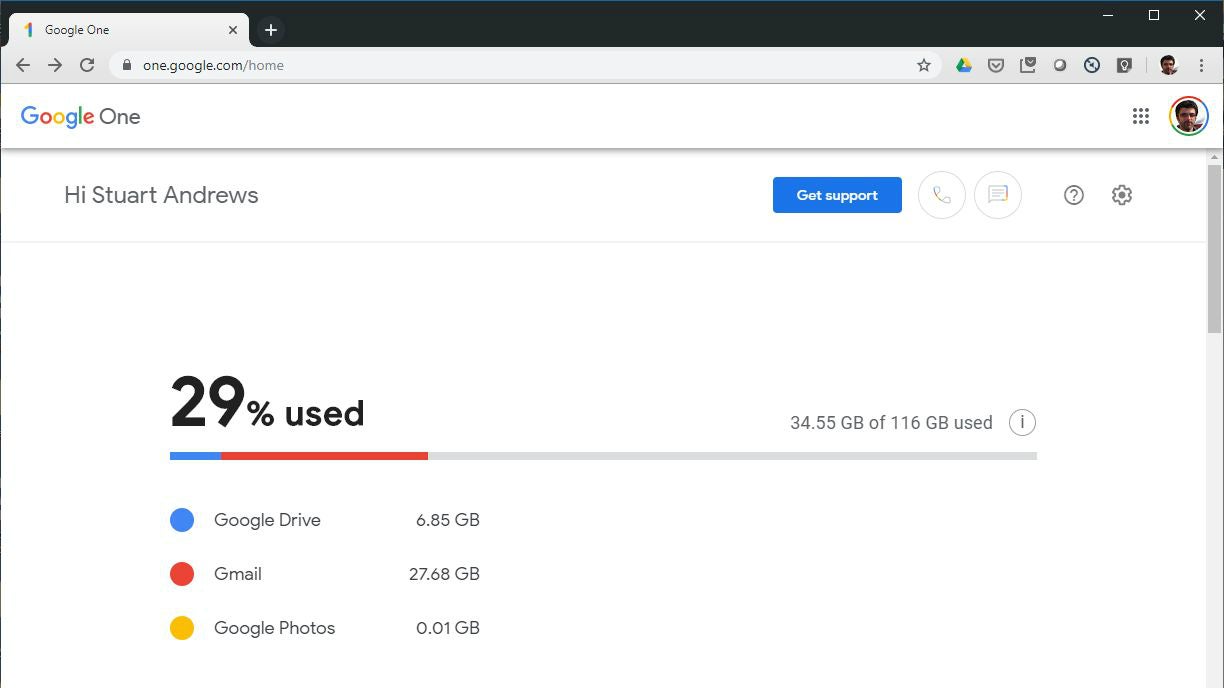Click the page vertical scrollbar thumb

click(1215, 249)
